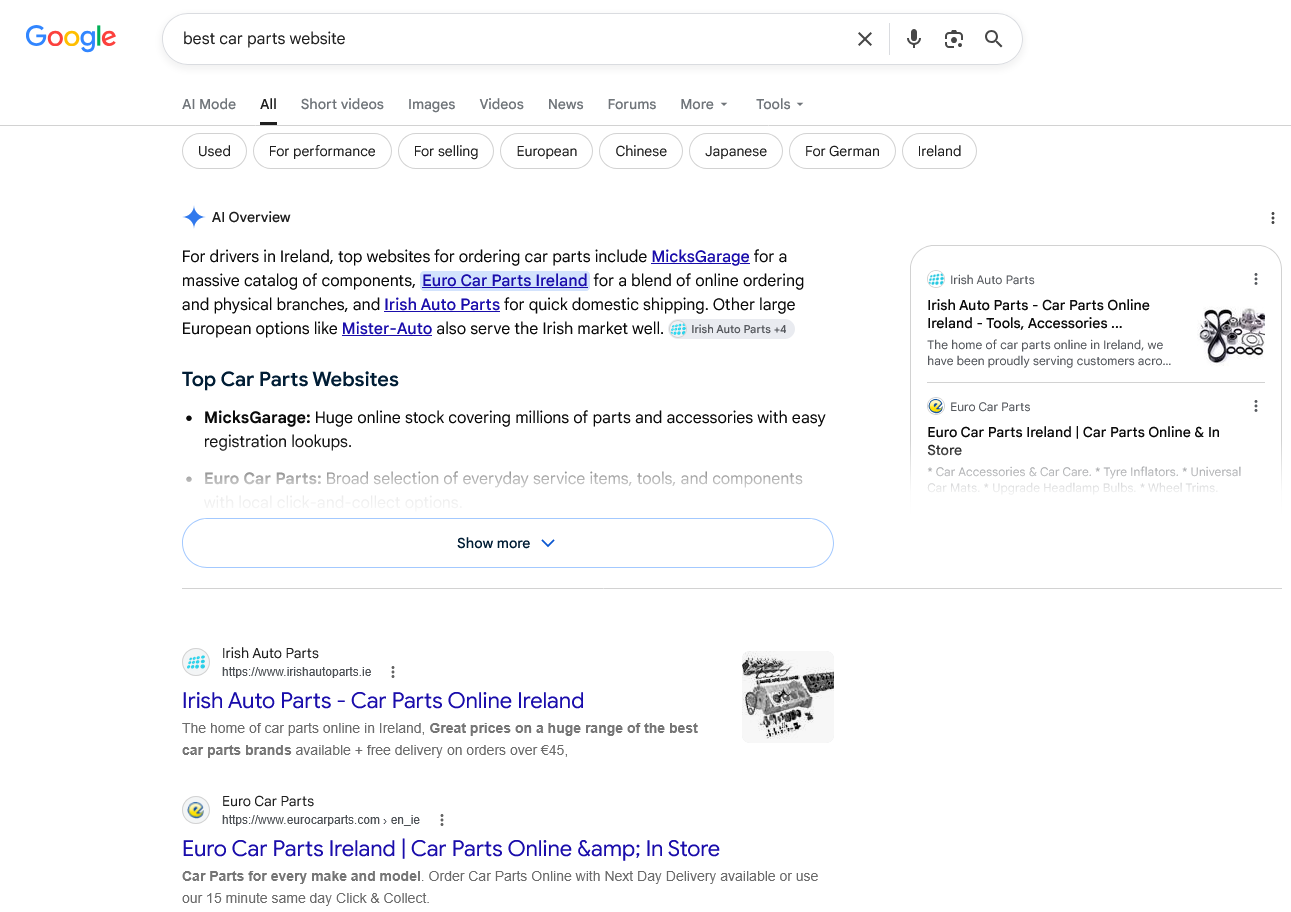Click the AI Overview sparkle icon
The width and height of the screenshot is (1291, 912).
click(193, 217)
